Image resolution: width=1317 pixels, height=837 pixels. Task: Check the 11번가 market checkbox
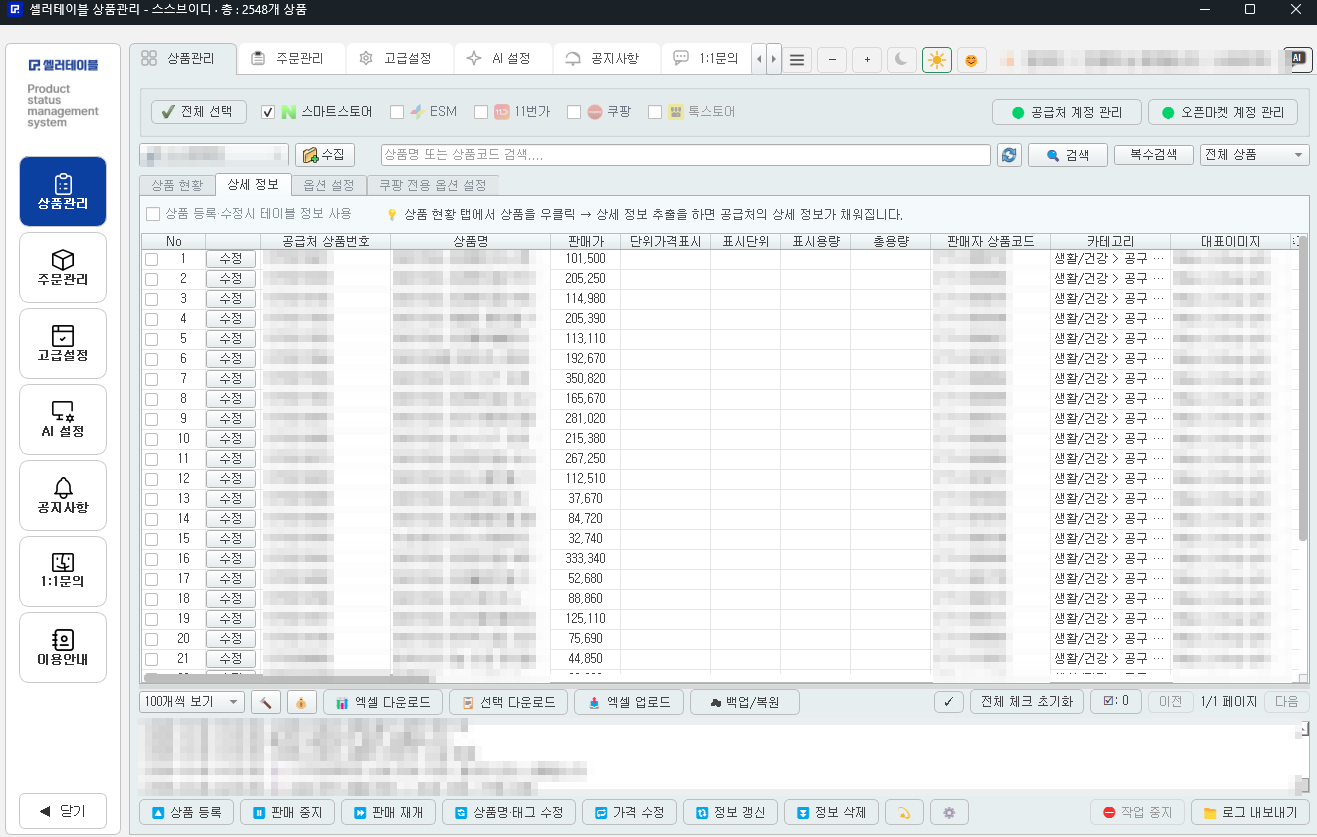pyautogui.click(x=481, y=112)
